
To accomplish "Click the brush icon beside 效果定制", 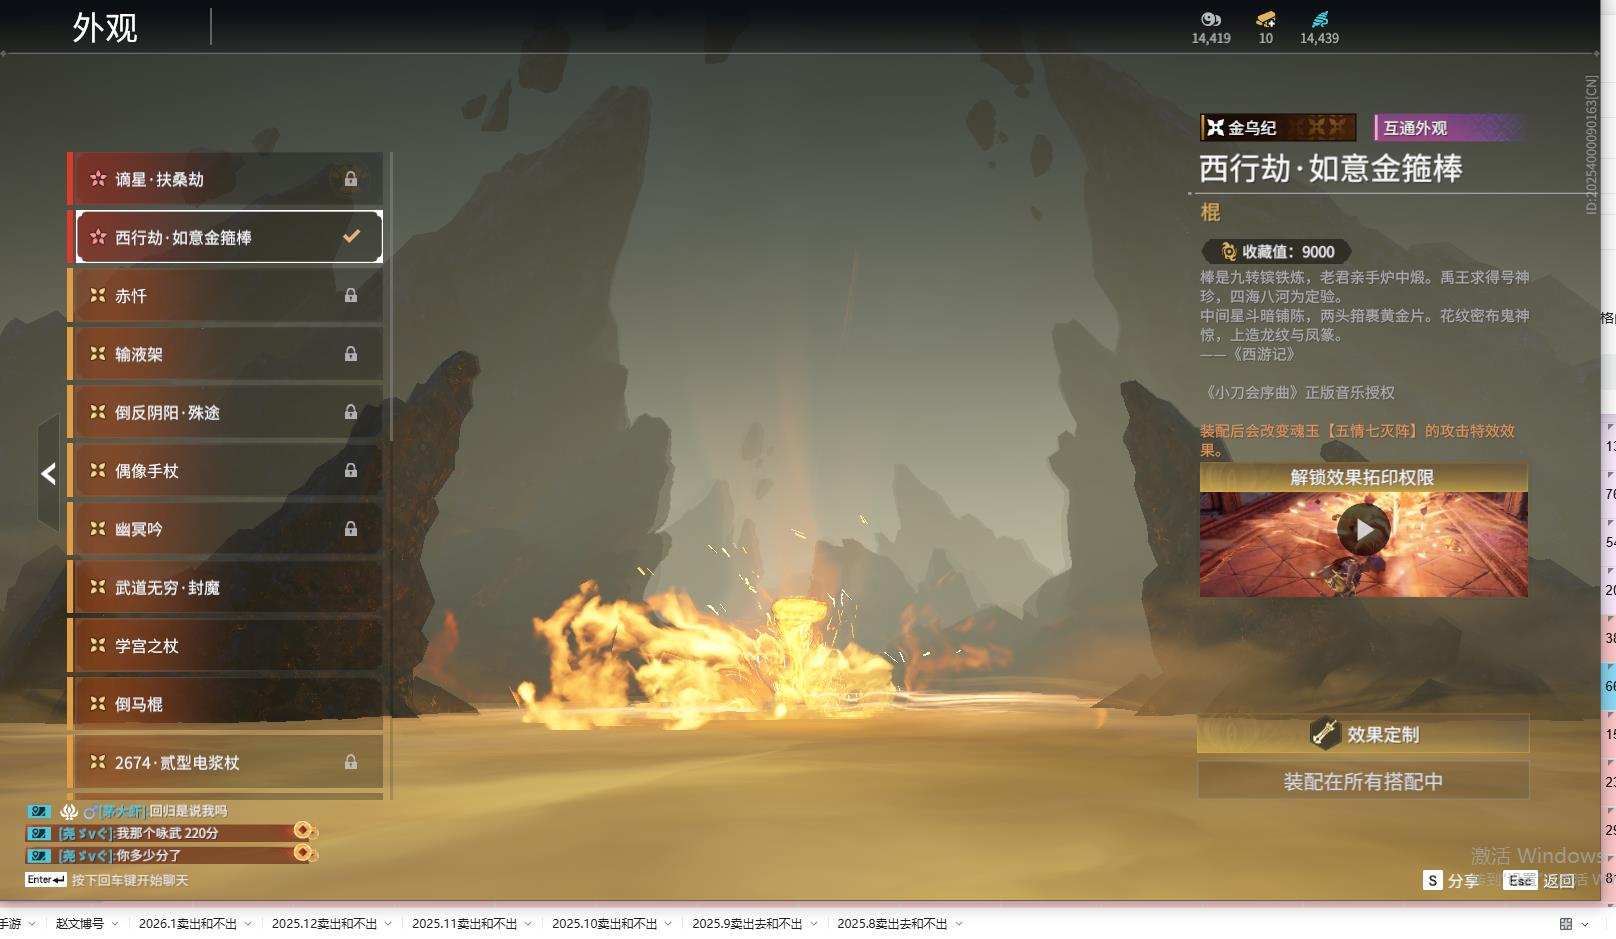I will coord(1325,733).
